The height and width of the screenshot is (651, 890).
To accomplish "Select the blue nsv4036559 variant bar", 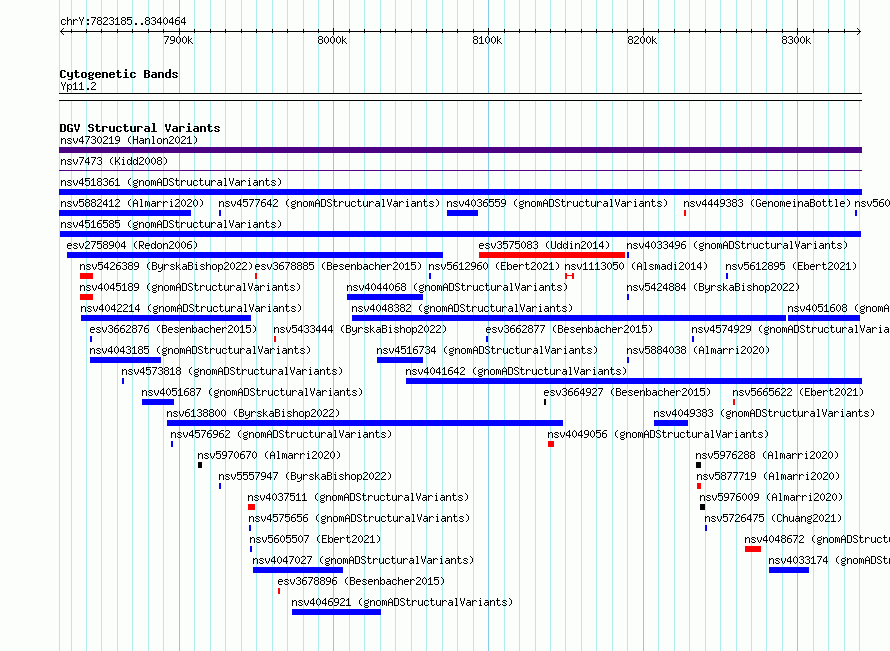I will coord(462,213).
